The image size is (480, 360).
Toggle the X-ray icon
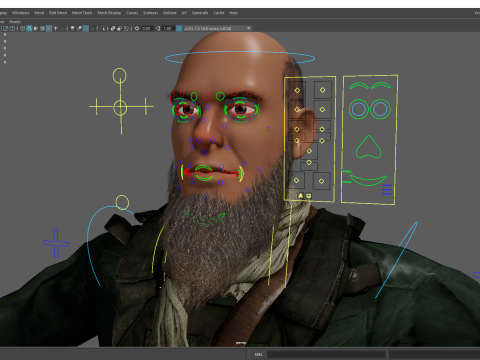click(x=113, y=28)
